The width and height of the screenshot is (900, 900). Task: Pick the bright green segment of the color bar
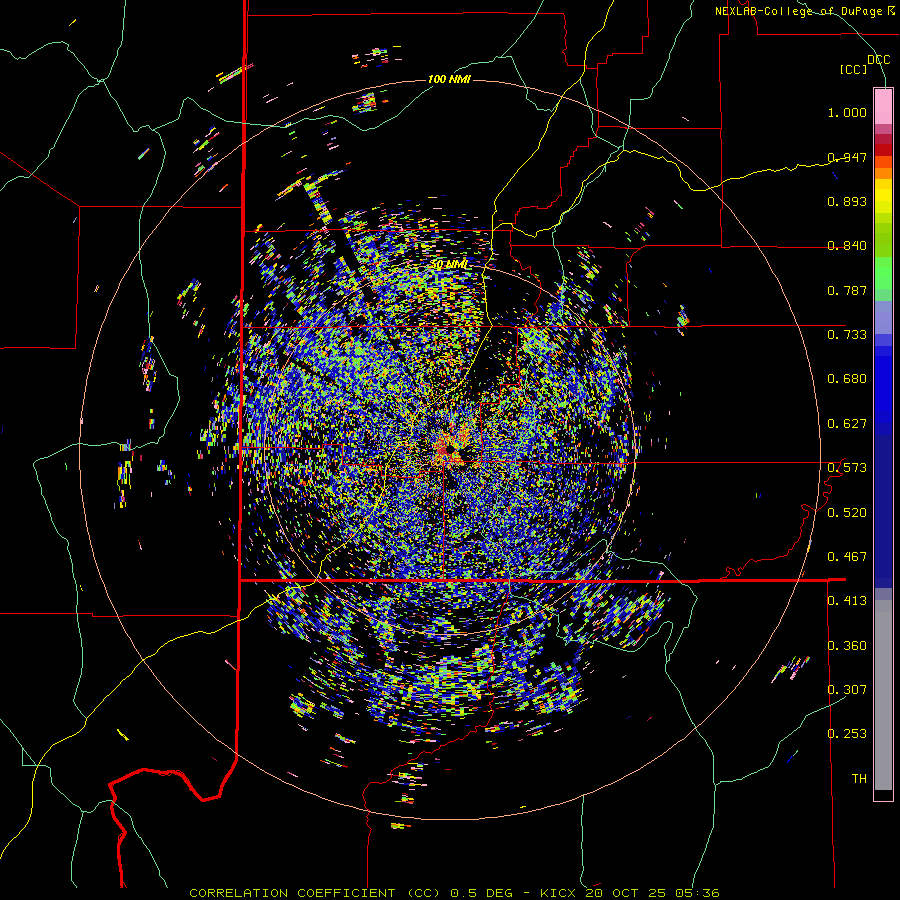click(883, 273)
